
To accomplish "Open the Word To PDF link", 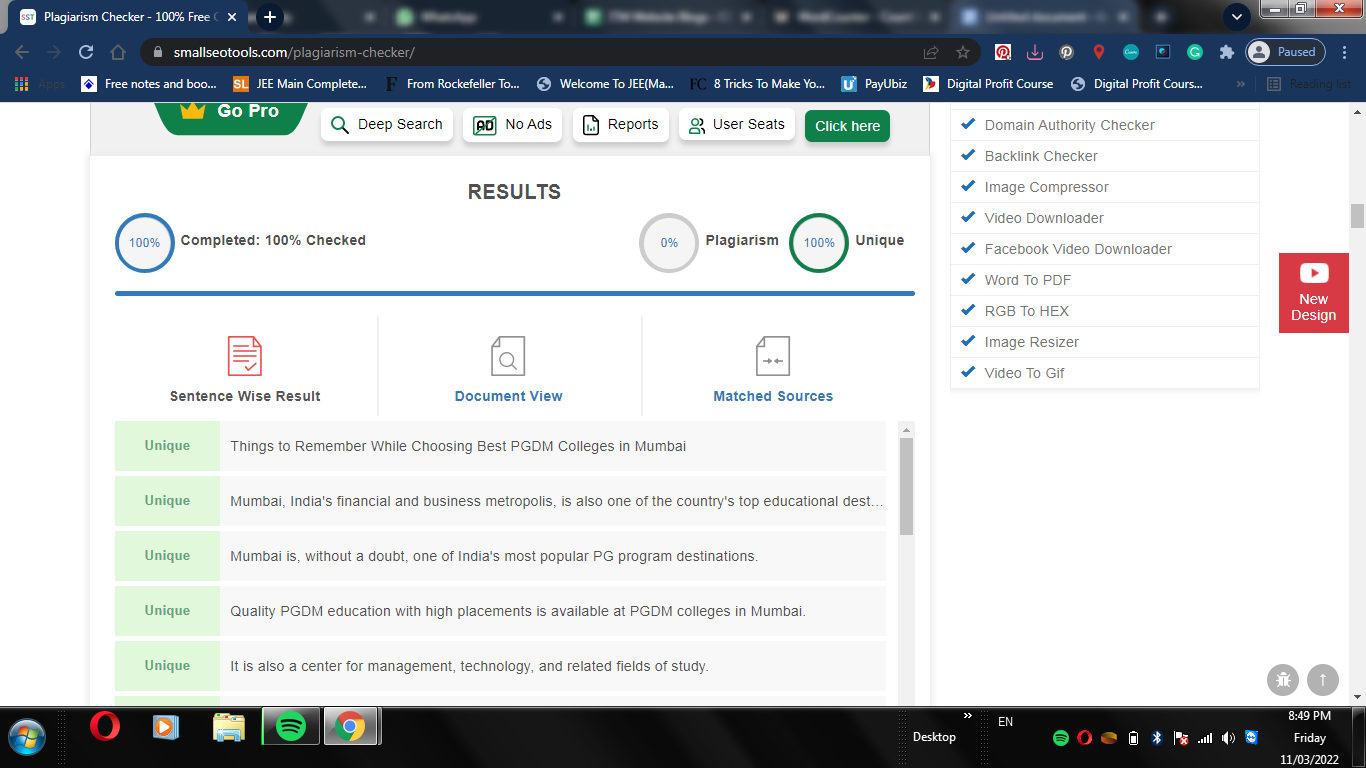I will (x=1027, y=280).
